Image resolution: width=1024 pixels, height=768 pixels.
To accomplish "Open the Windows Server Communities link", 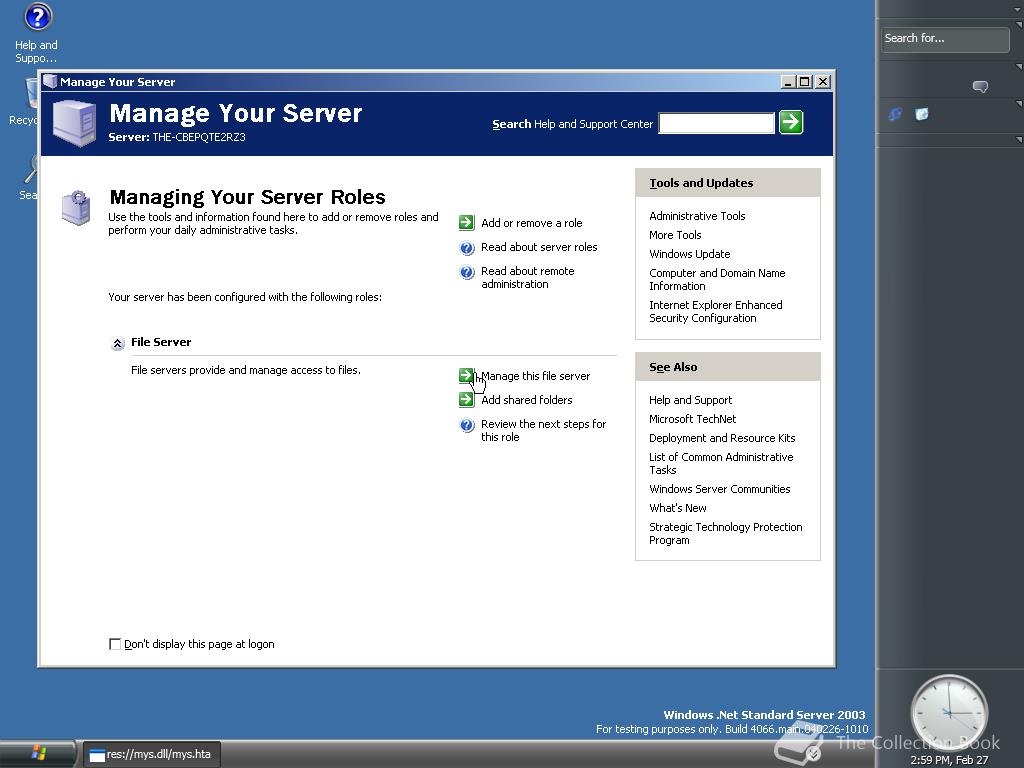I will tap(720, 488).
